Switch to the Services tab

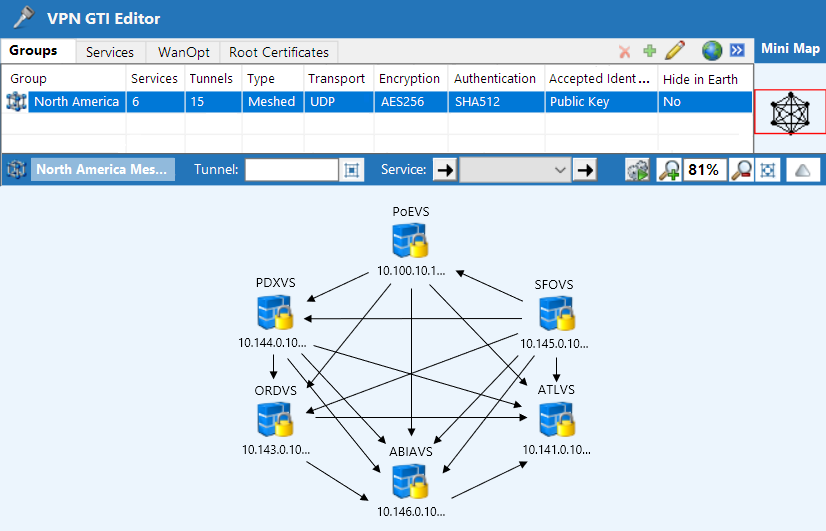click(x=109, y=52)
